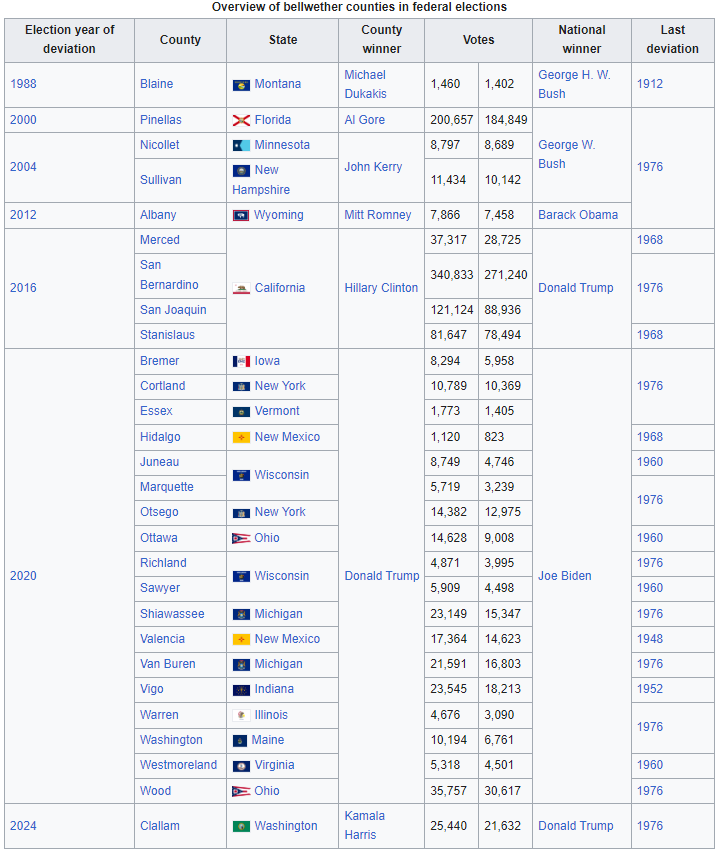The width and height of the screenshot is (725, 851).
Task: Click the Montana state flag icon
Action: point(241,85)
